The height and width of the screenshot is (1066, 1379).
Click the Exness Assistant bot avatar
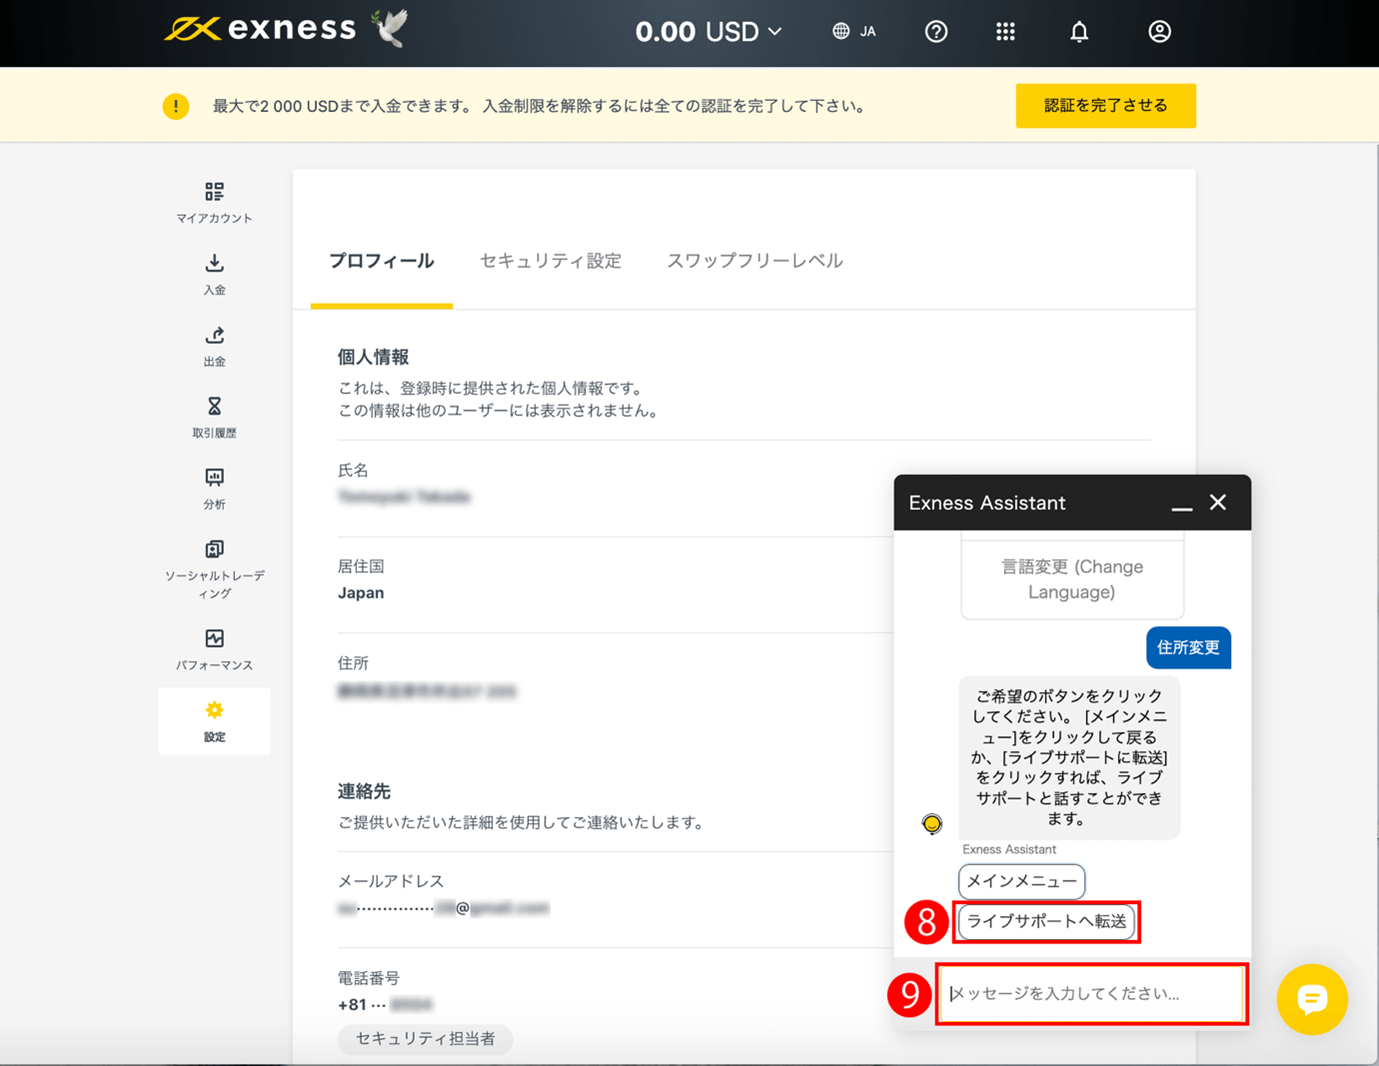(932, 824)
